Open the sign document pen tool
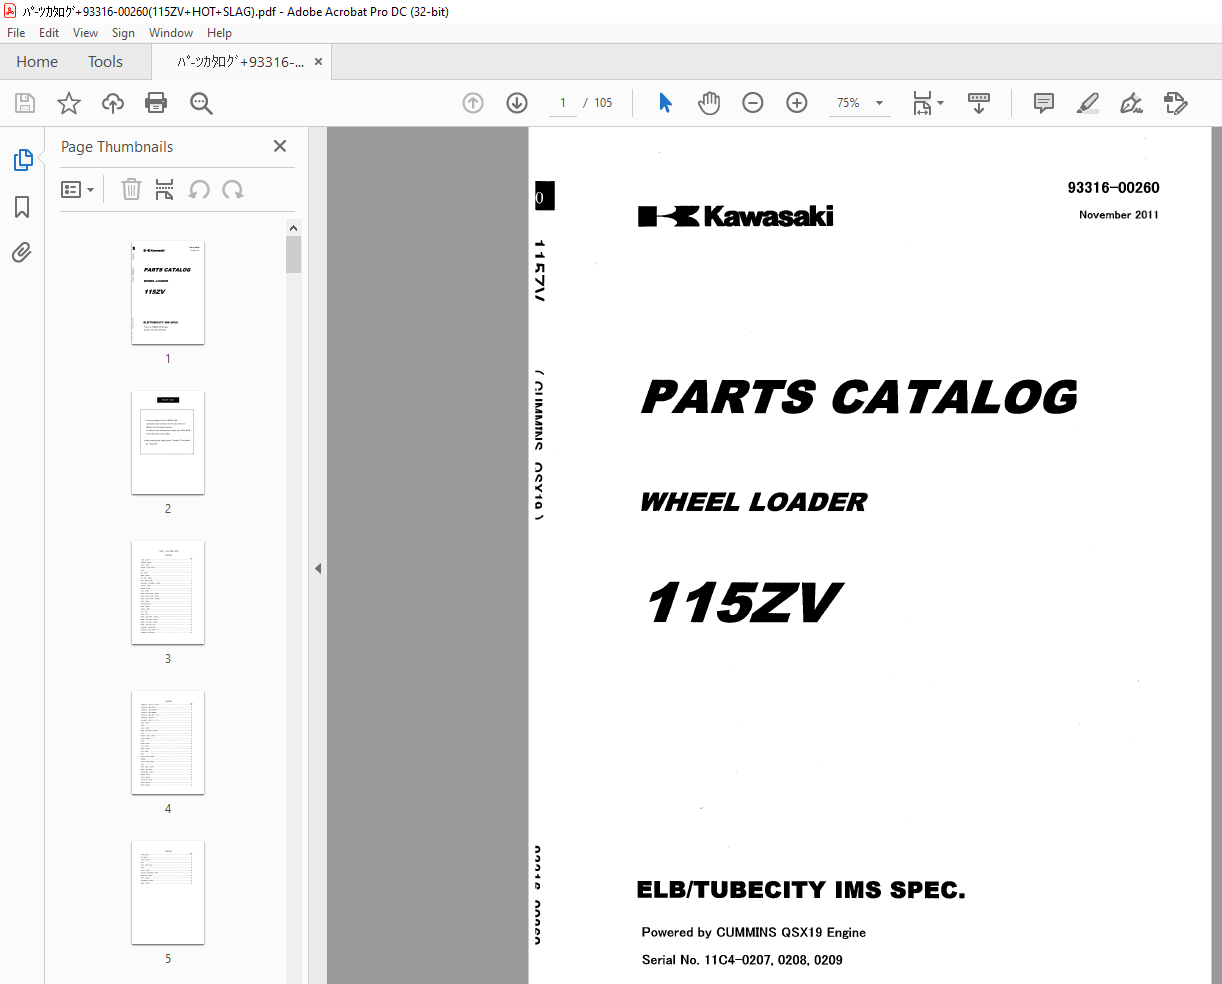This screenshot has width=1222, height=984. click(x=1132, y=103)
